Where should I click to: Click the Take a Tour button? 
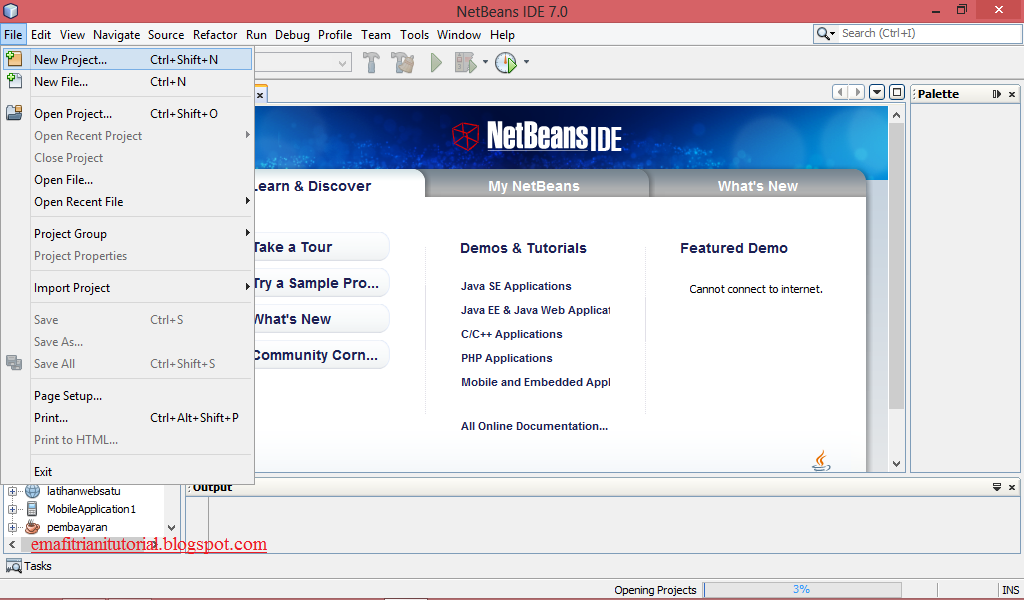click(320, 246)
